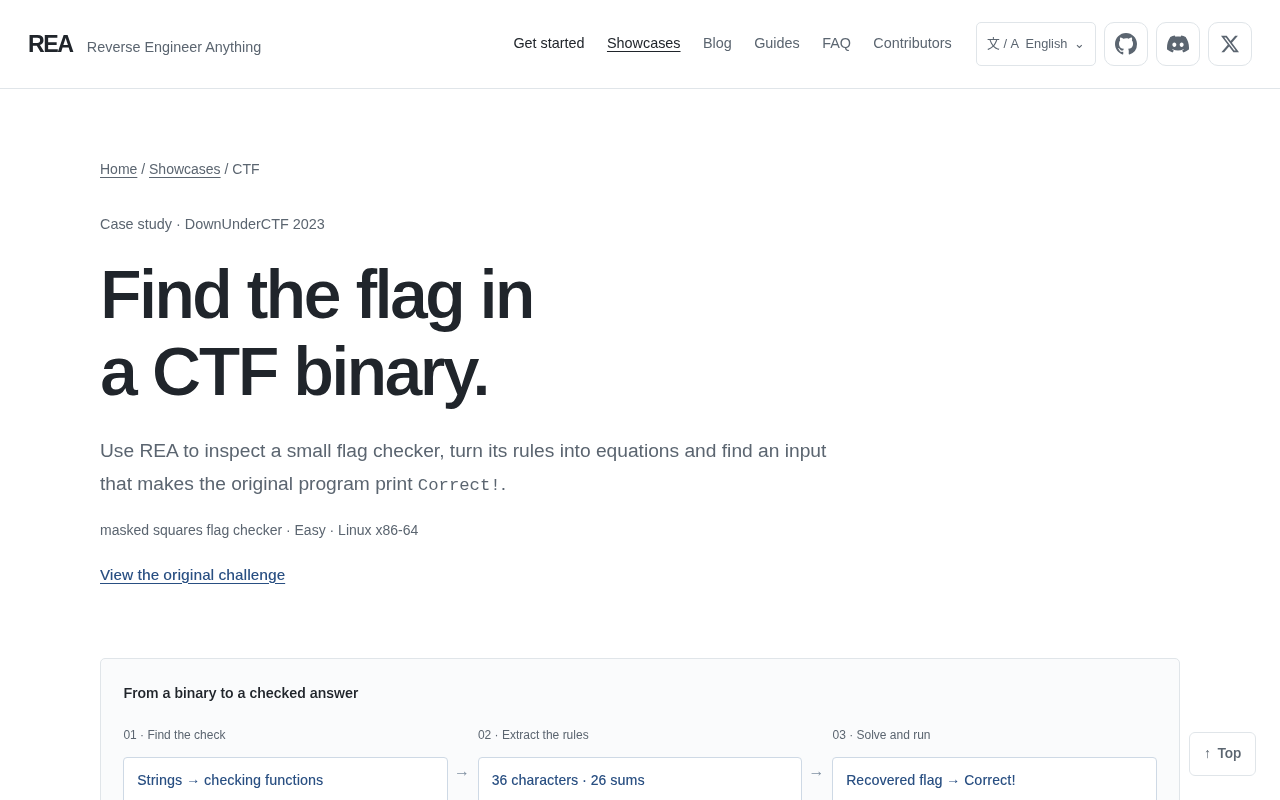The image size is (1280, 800).
Task: Click the 01 · Find the check label
Action: click(174, 735)
